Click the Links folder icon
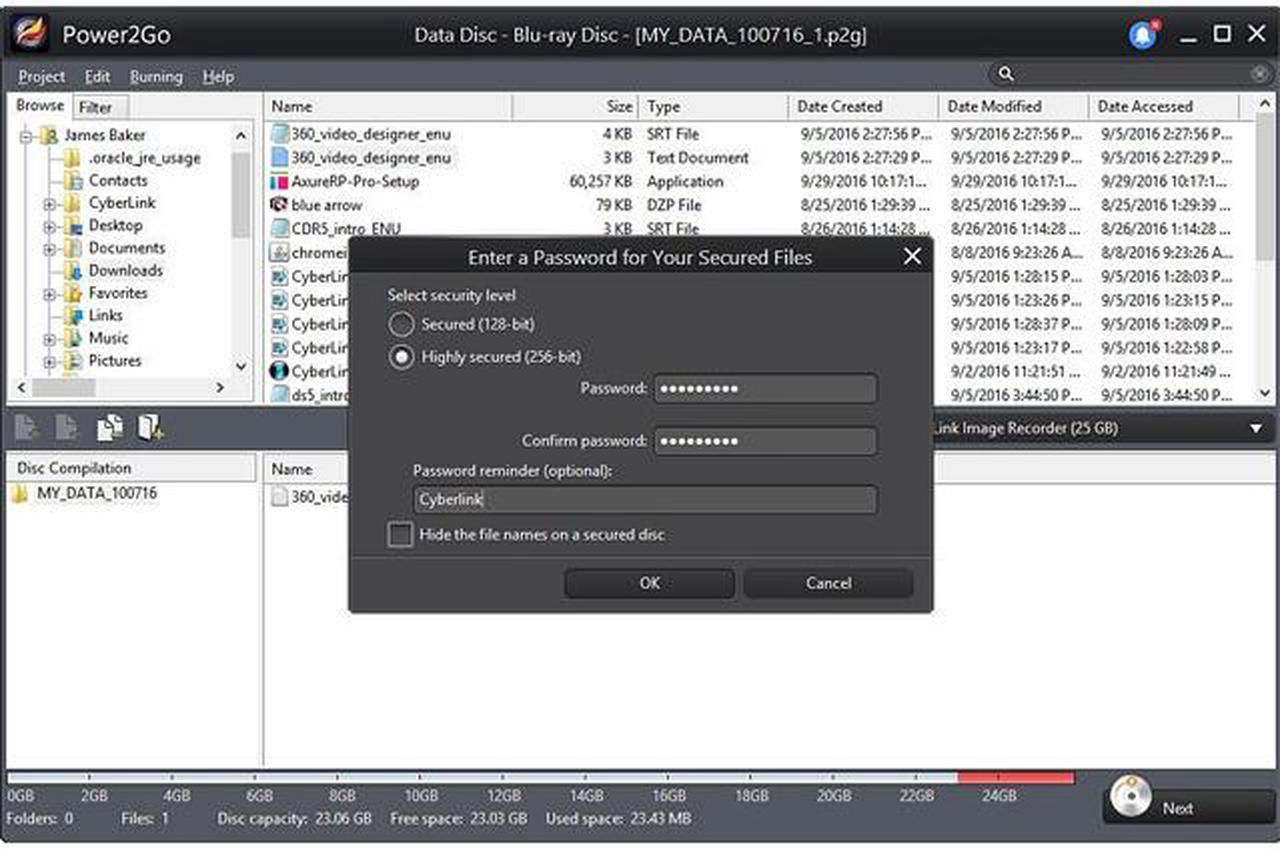Image resolution: width=1280 pixels, height=849 pixels. 72,316
